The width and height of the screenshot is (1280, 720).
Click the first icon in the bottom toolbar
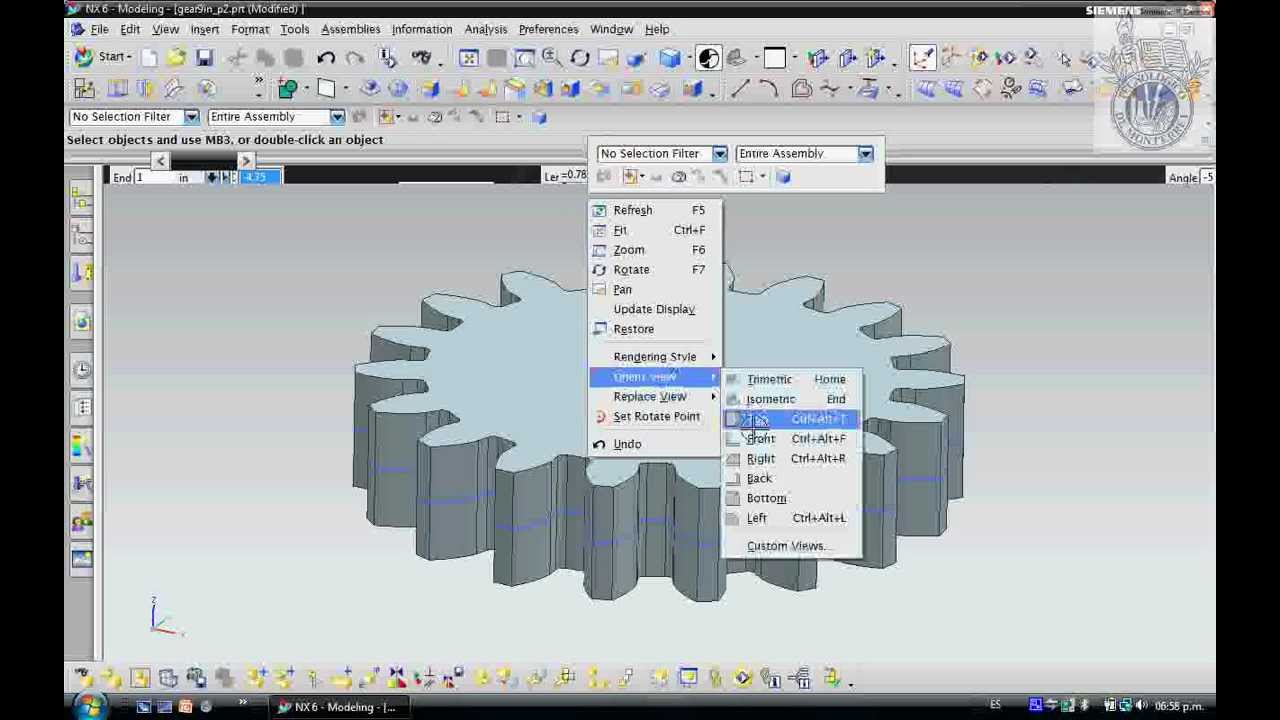[x=82, y=678]
